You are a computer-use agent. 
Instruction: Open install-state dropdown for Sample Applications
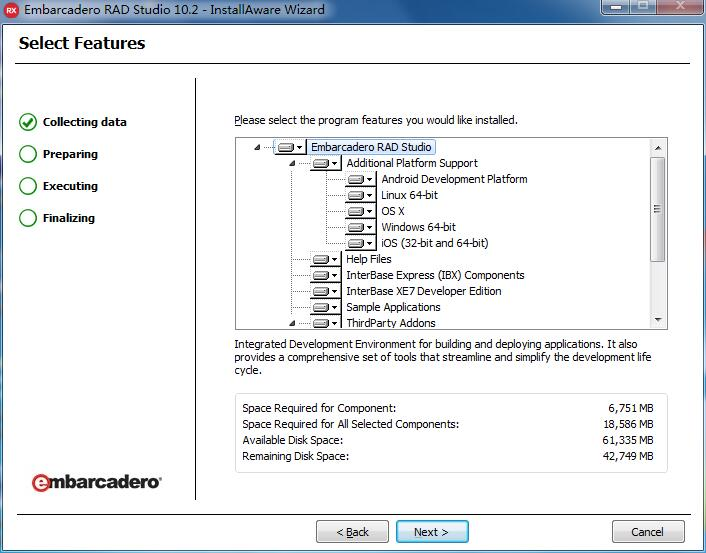(326, 307)
